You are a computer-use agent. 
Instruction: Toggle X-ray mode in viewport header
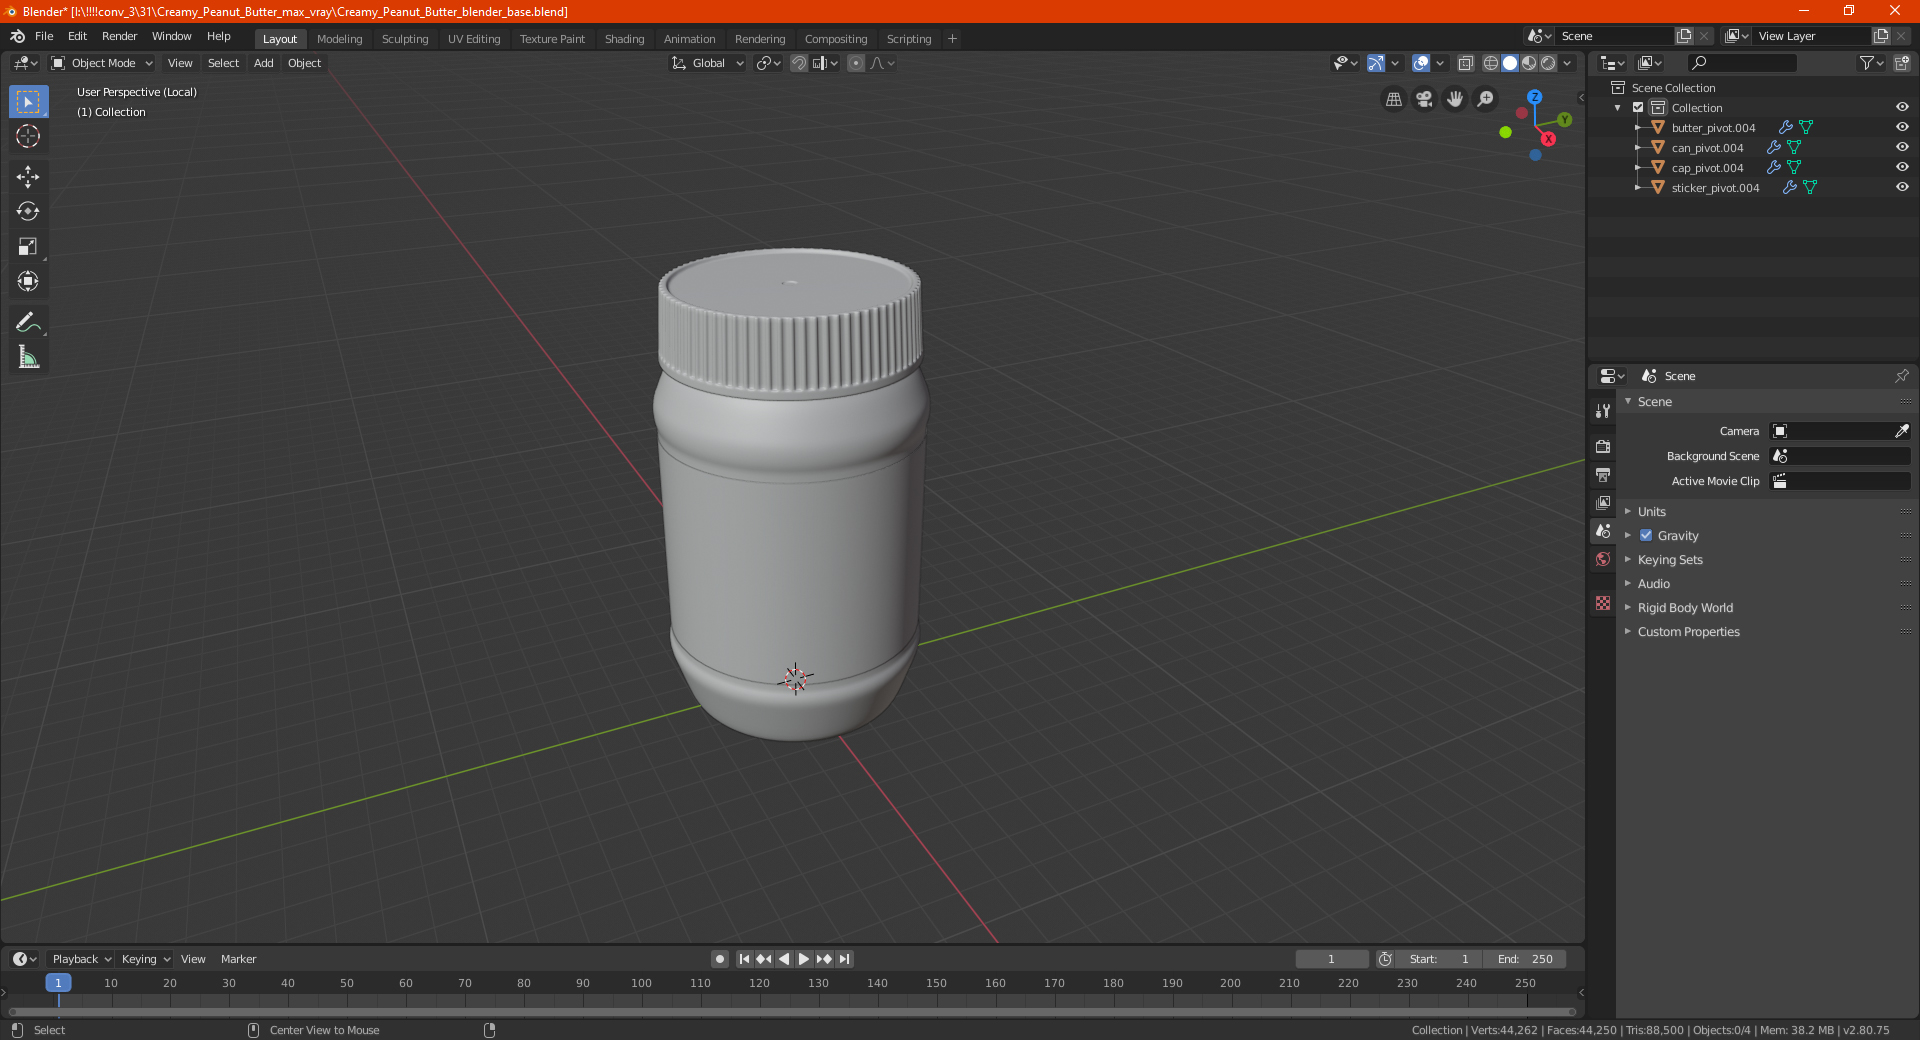[x=1466, y=63]
